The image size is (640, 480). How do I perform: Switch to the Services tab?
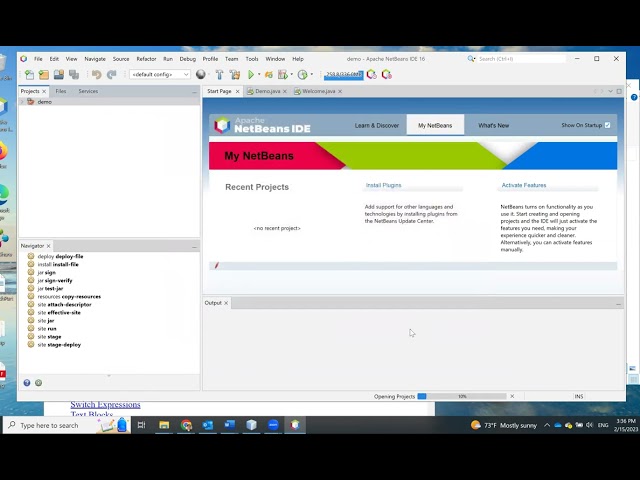88,91
